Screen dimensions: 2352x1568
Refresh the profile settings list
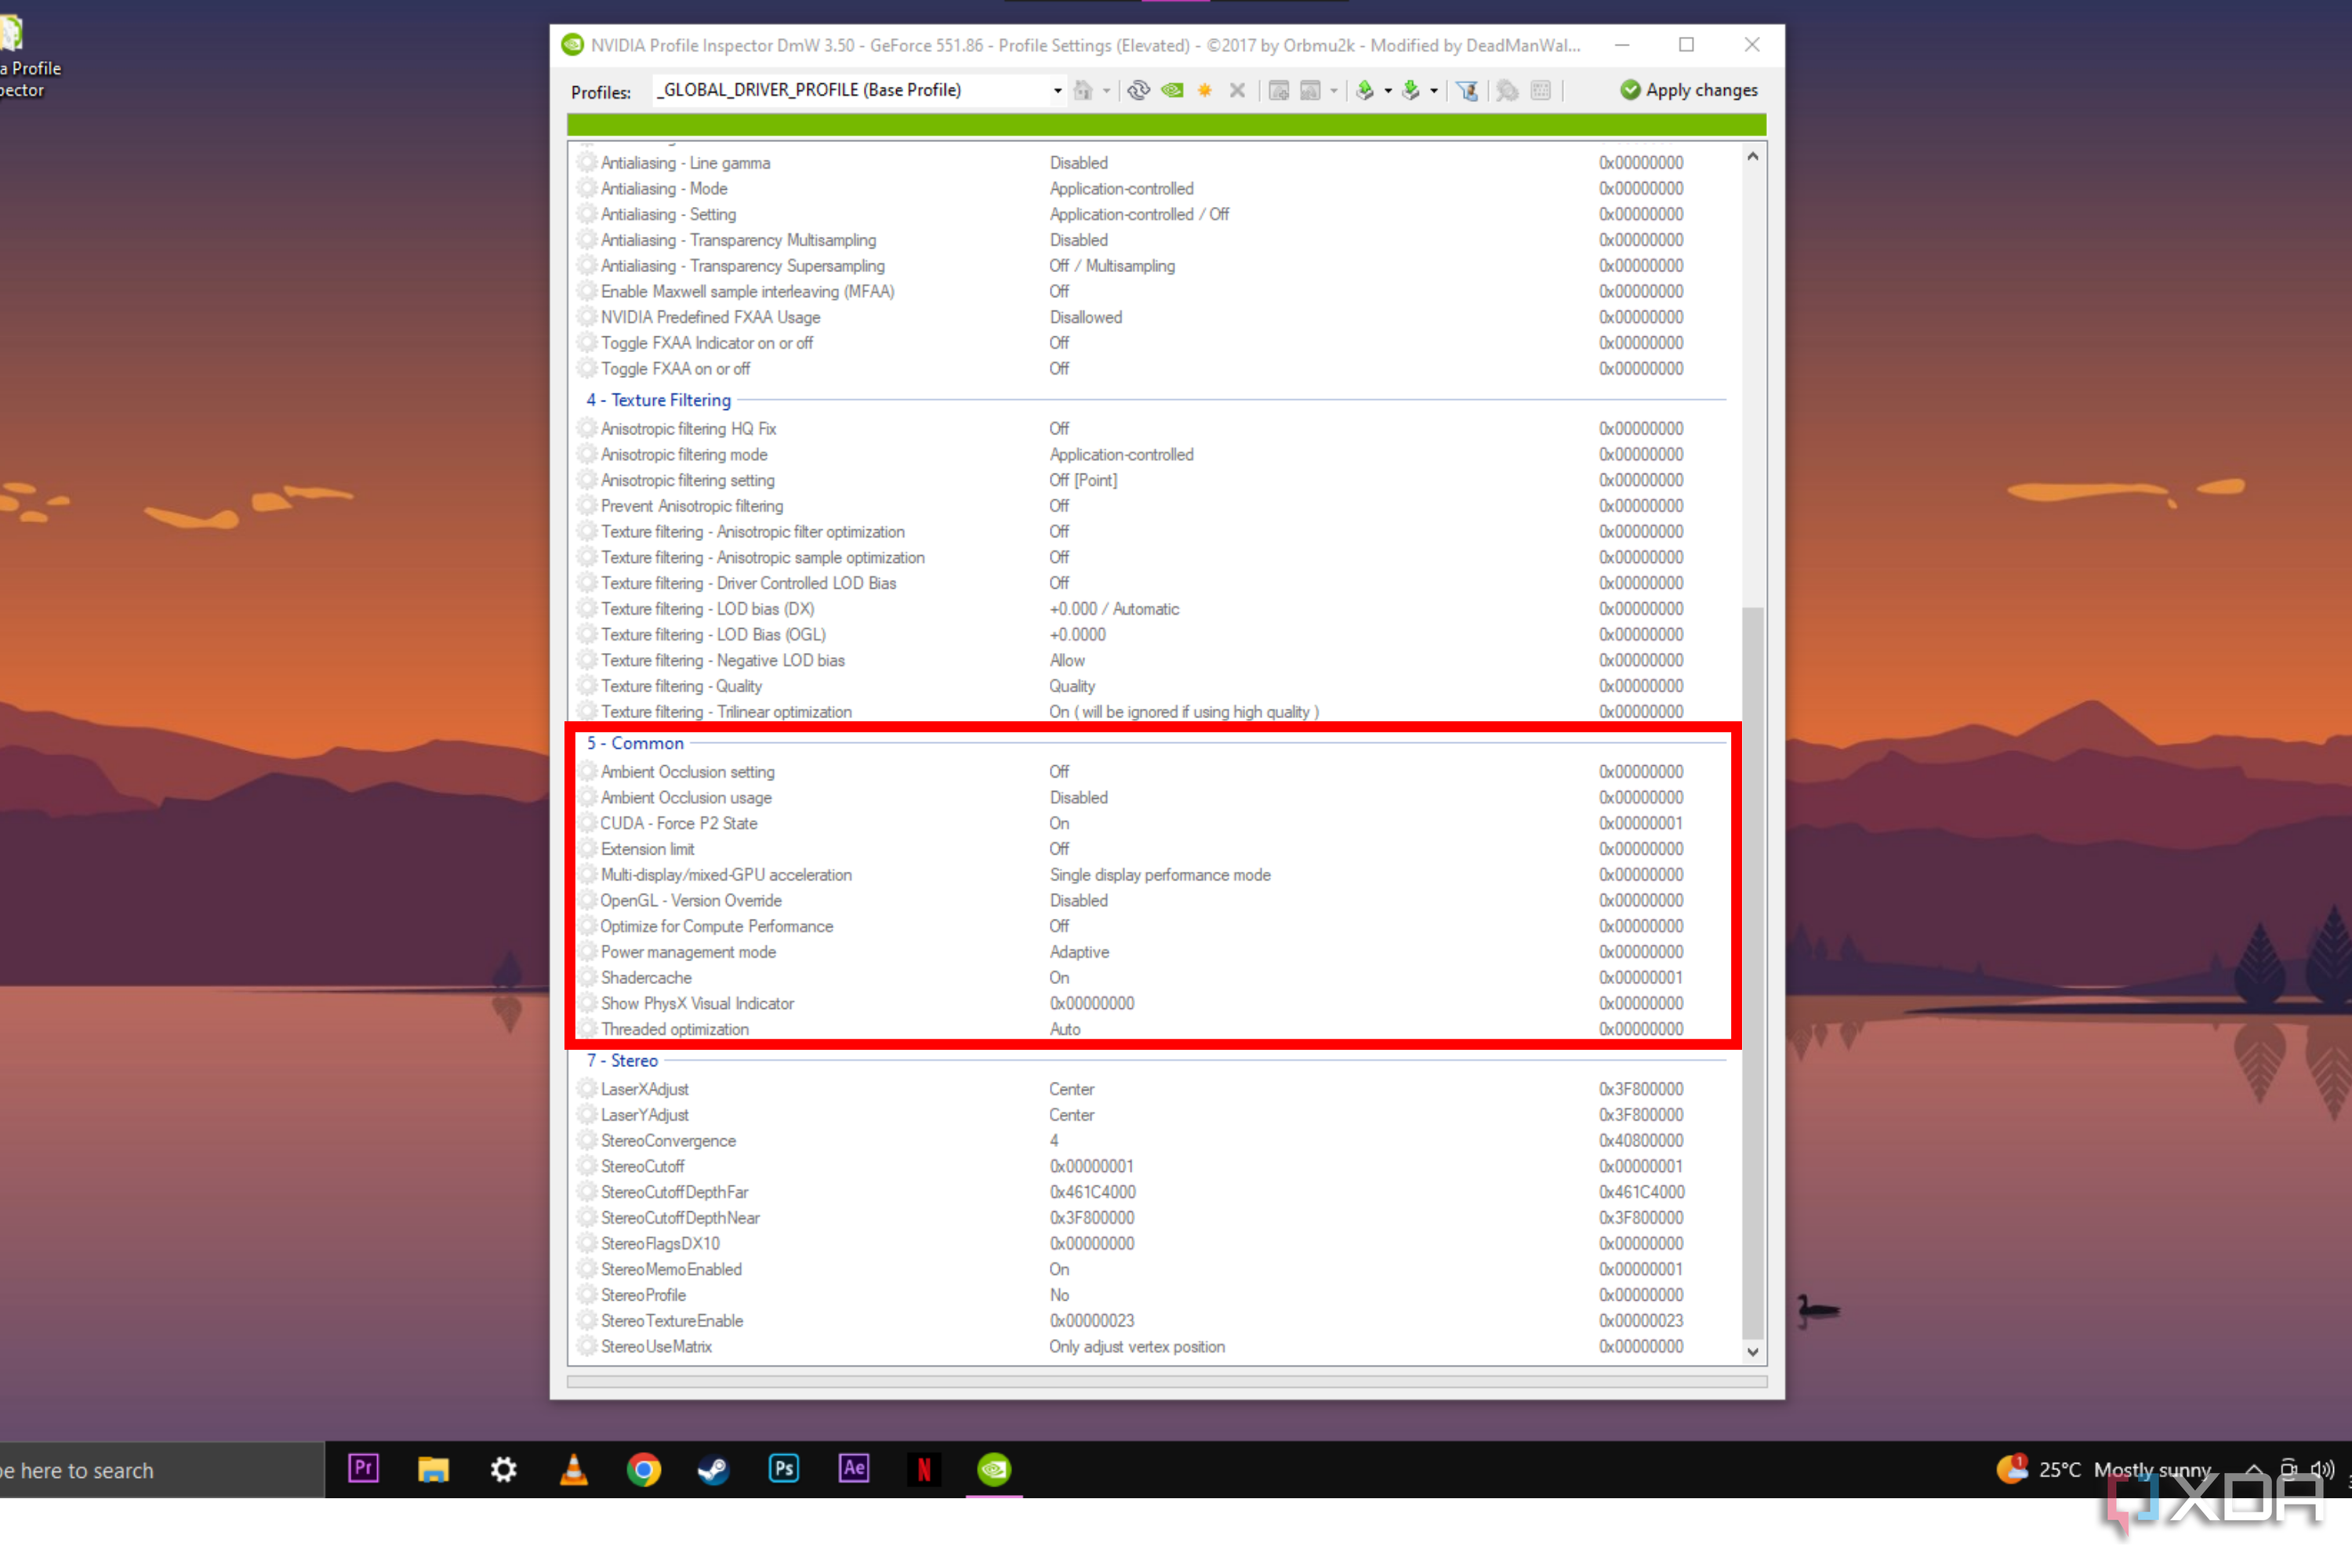[x=1139, y=90]
